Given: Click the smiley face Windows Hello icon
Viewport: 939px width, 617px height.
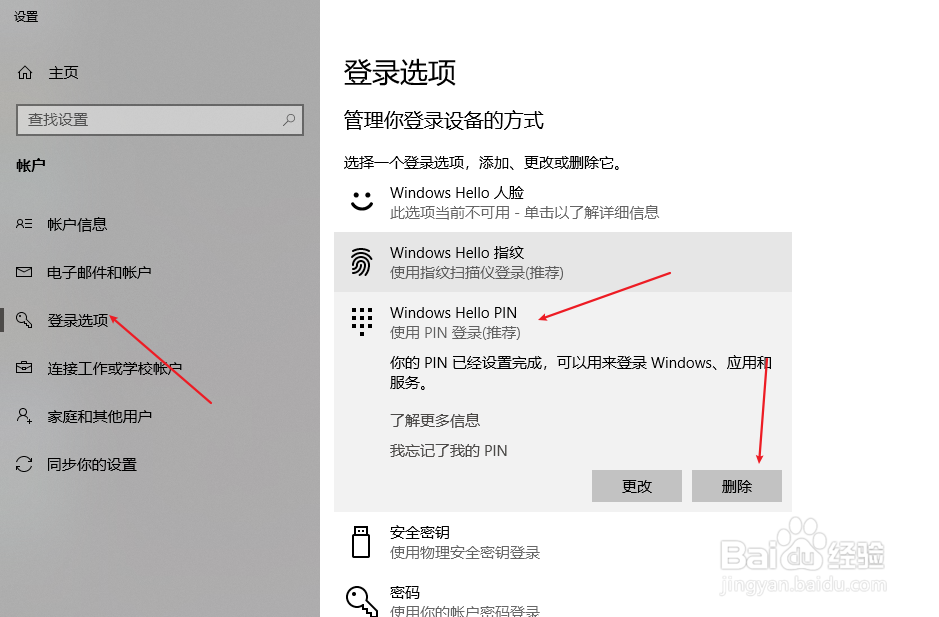Looking at the screenshot, I should (x=362, y=201).
